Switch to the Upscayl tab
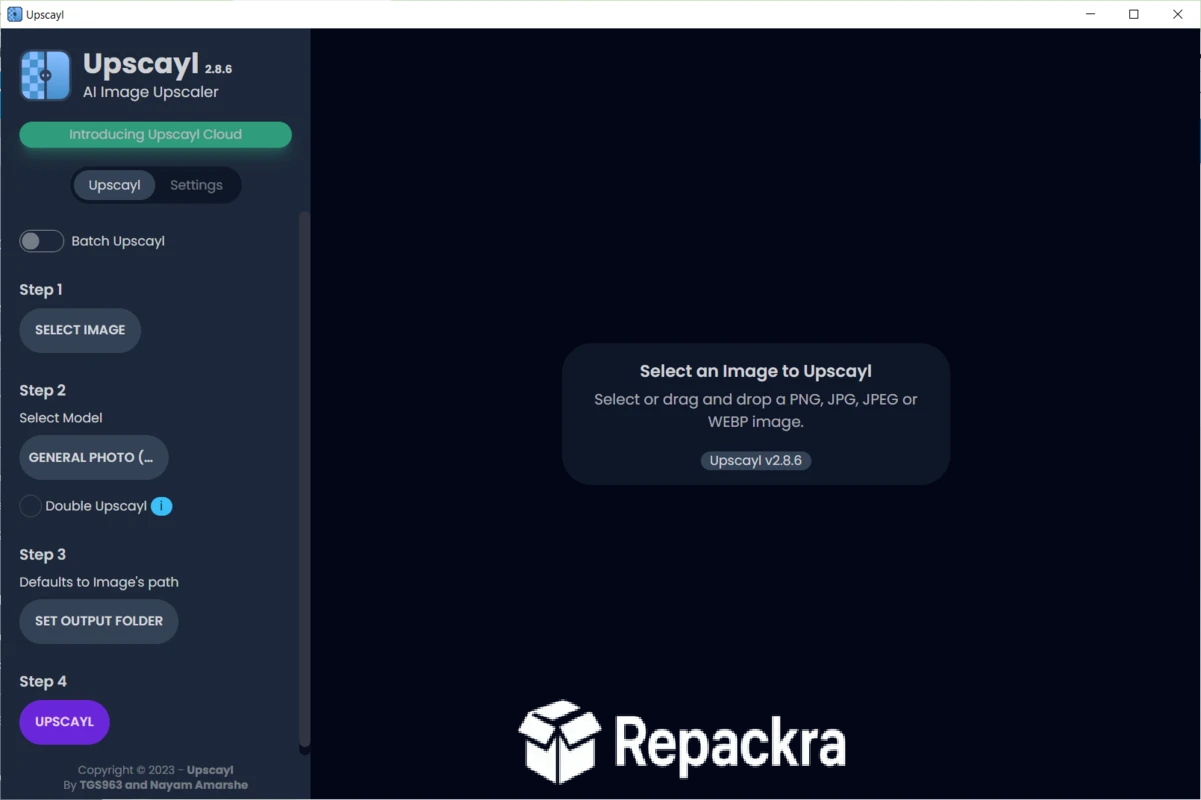1201x800 pixels. point(114,185)
